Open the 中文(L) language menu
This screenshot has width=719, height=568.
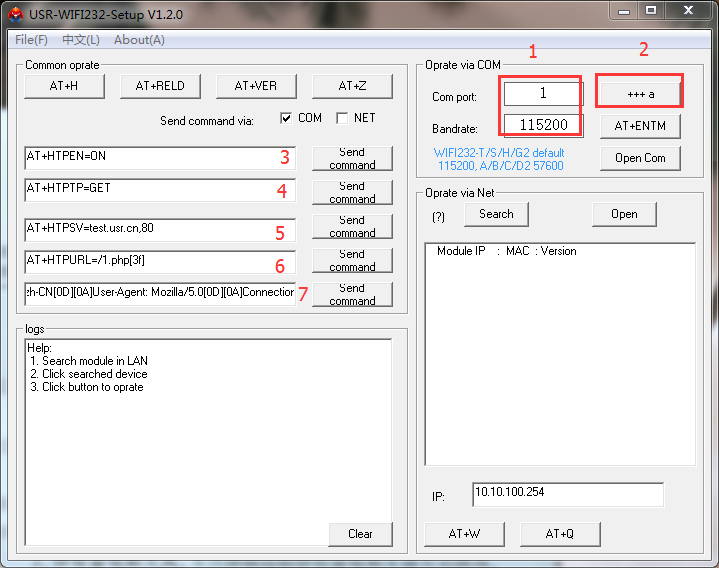(81, 40)
